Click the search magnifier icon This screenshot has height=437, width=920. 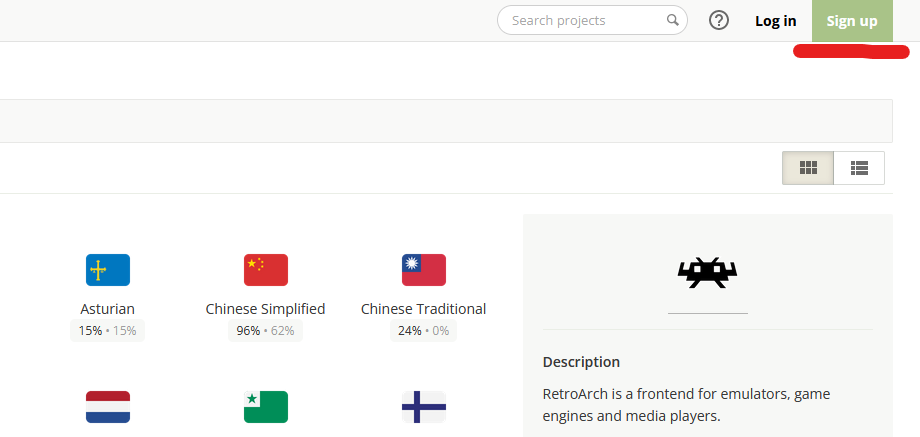coord(672,20)
